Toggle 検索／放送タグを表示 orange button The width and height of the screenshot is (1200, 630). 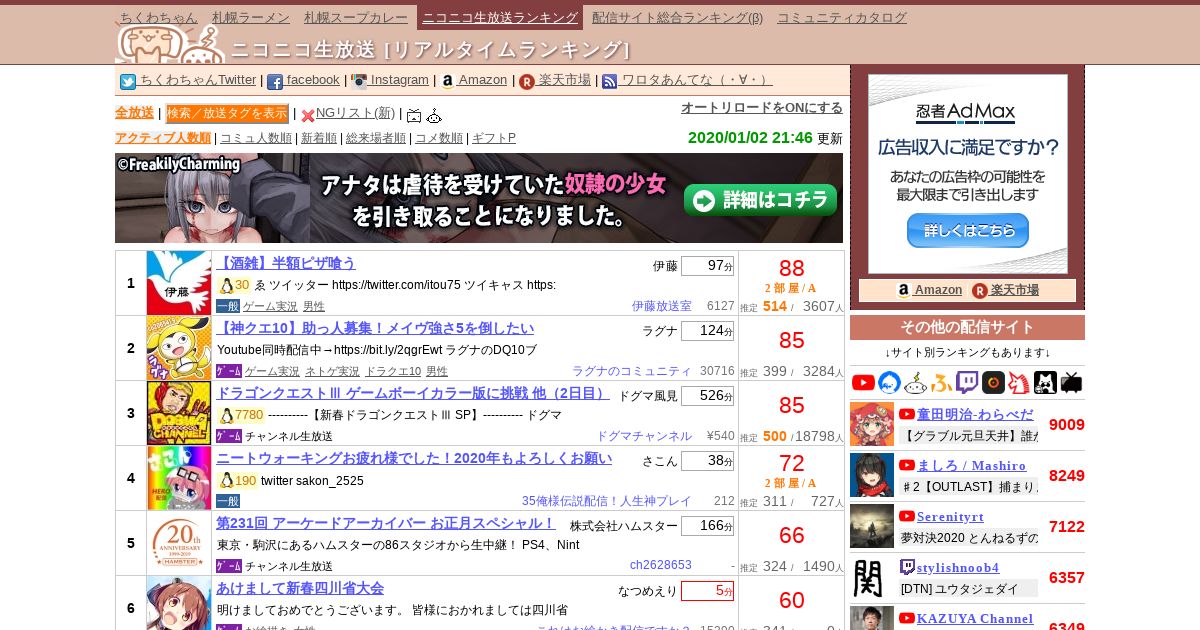point(227,114)
